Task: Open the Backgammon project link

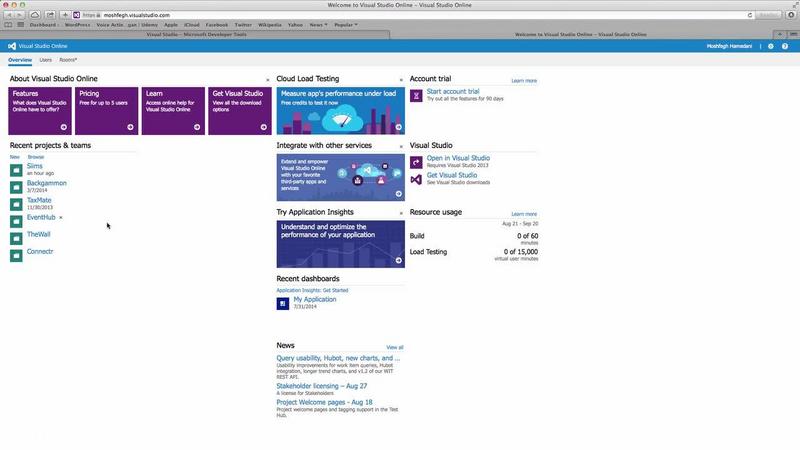Action: (x=46, y=183)
